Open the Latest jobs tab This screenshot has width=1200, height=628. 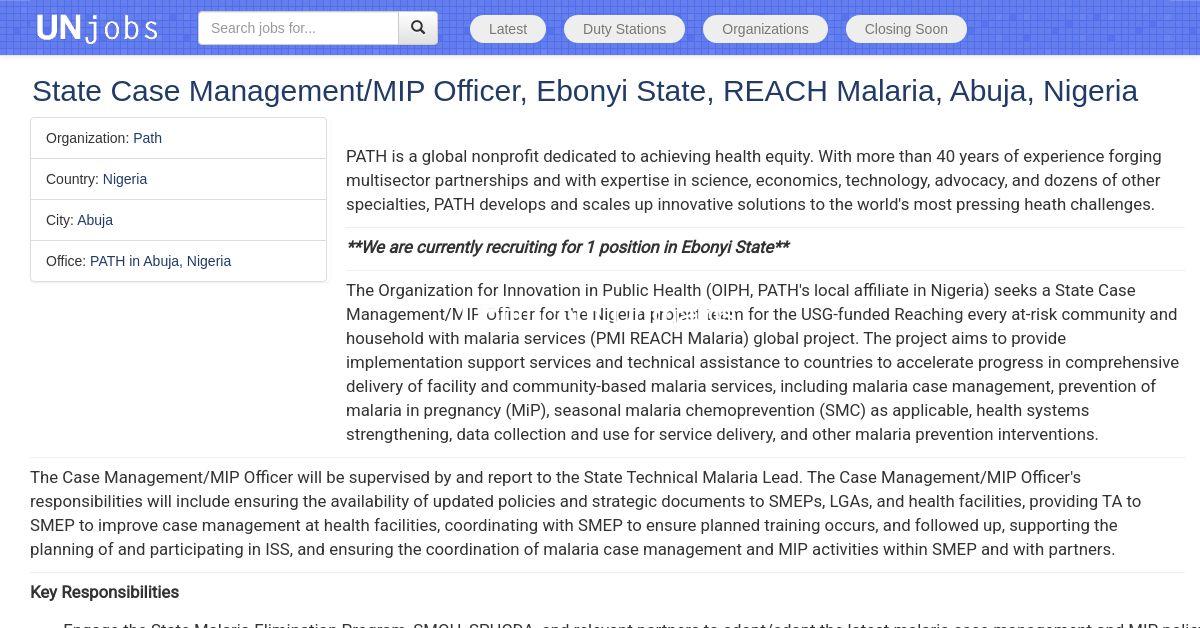coord(507,29)
